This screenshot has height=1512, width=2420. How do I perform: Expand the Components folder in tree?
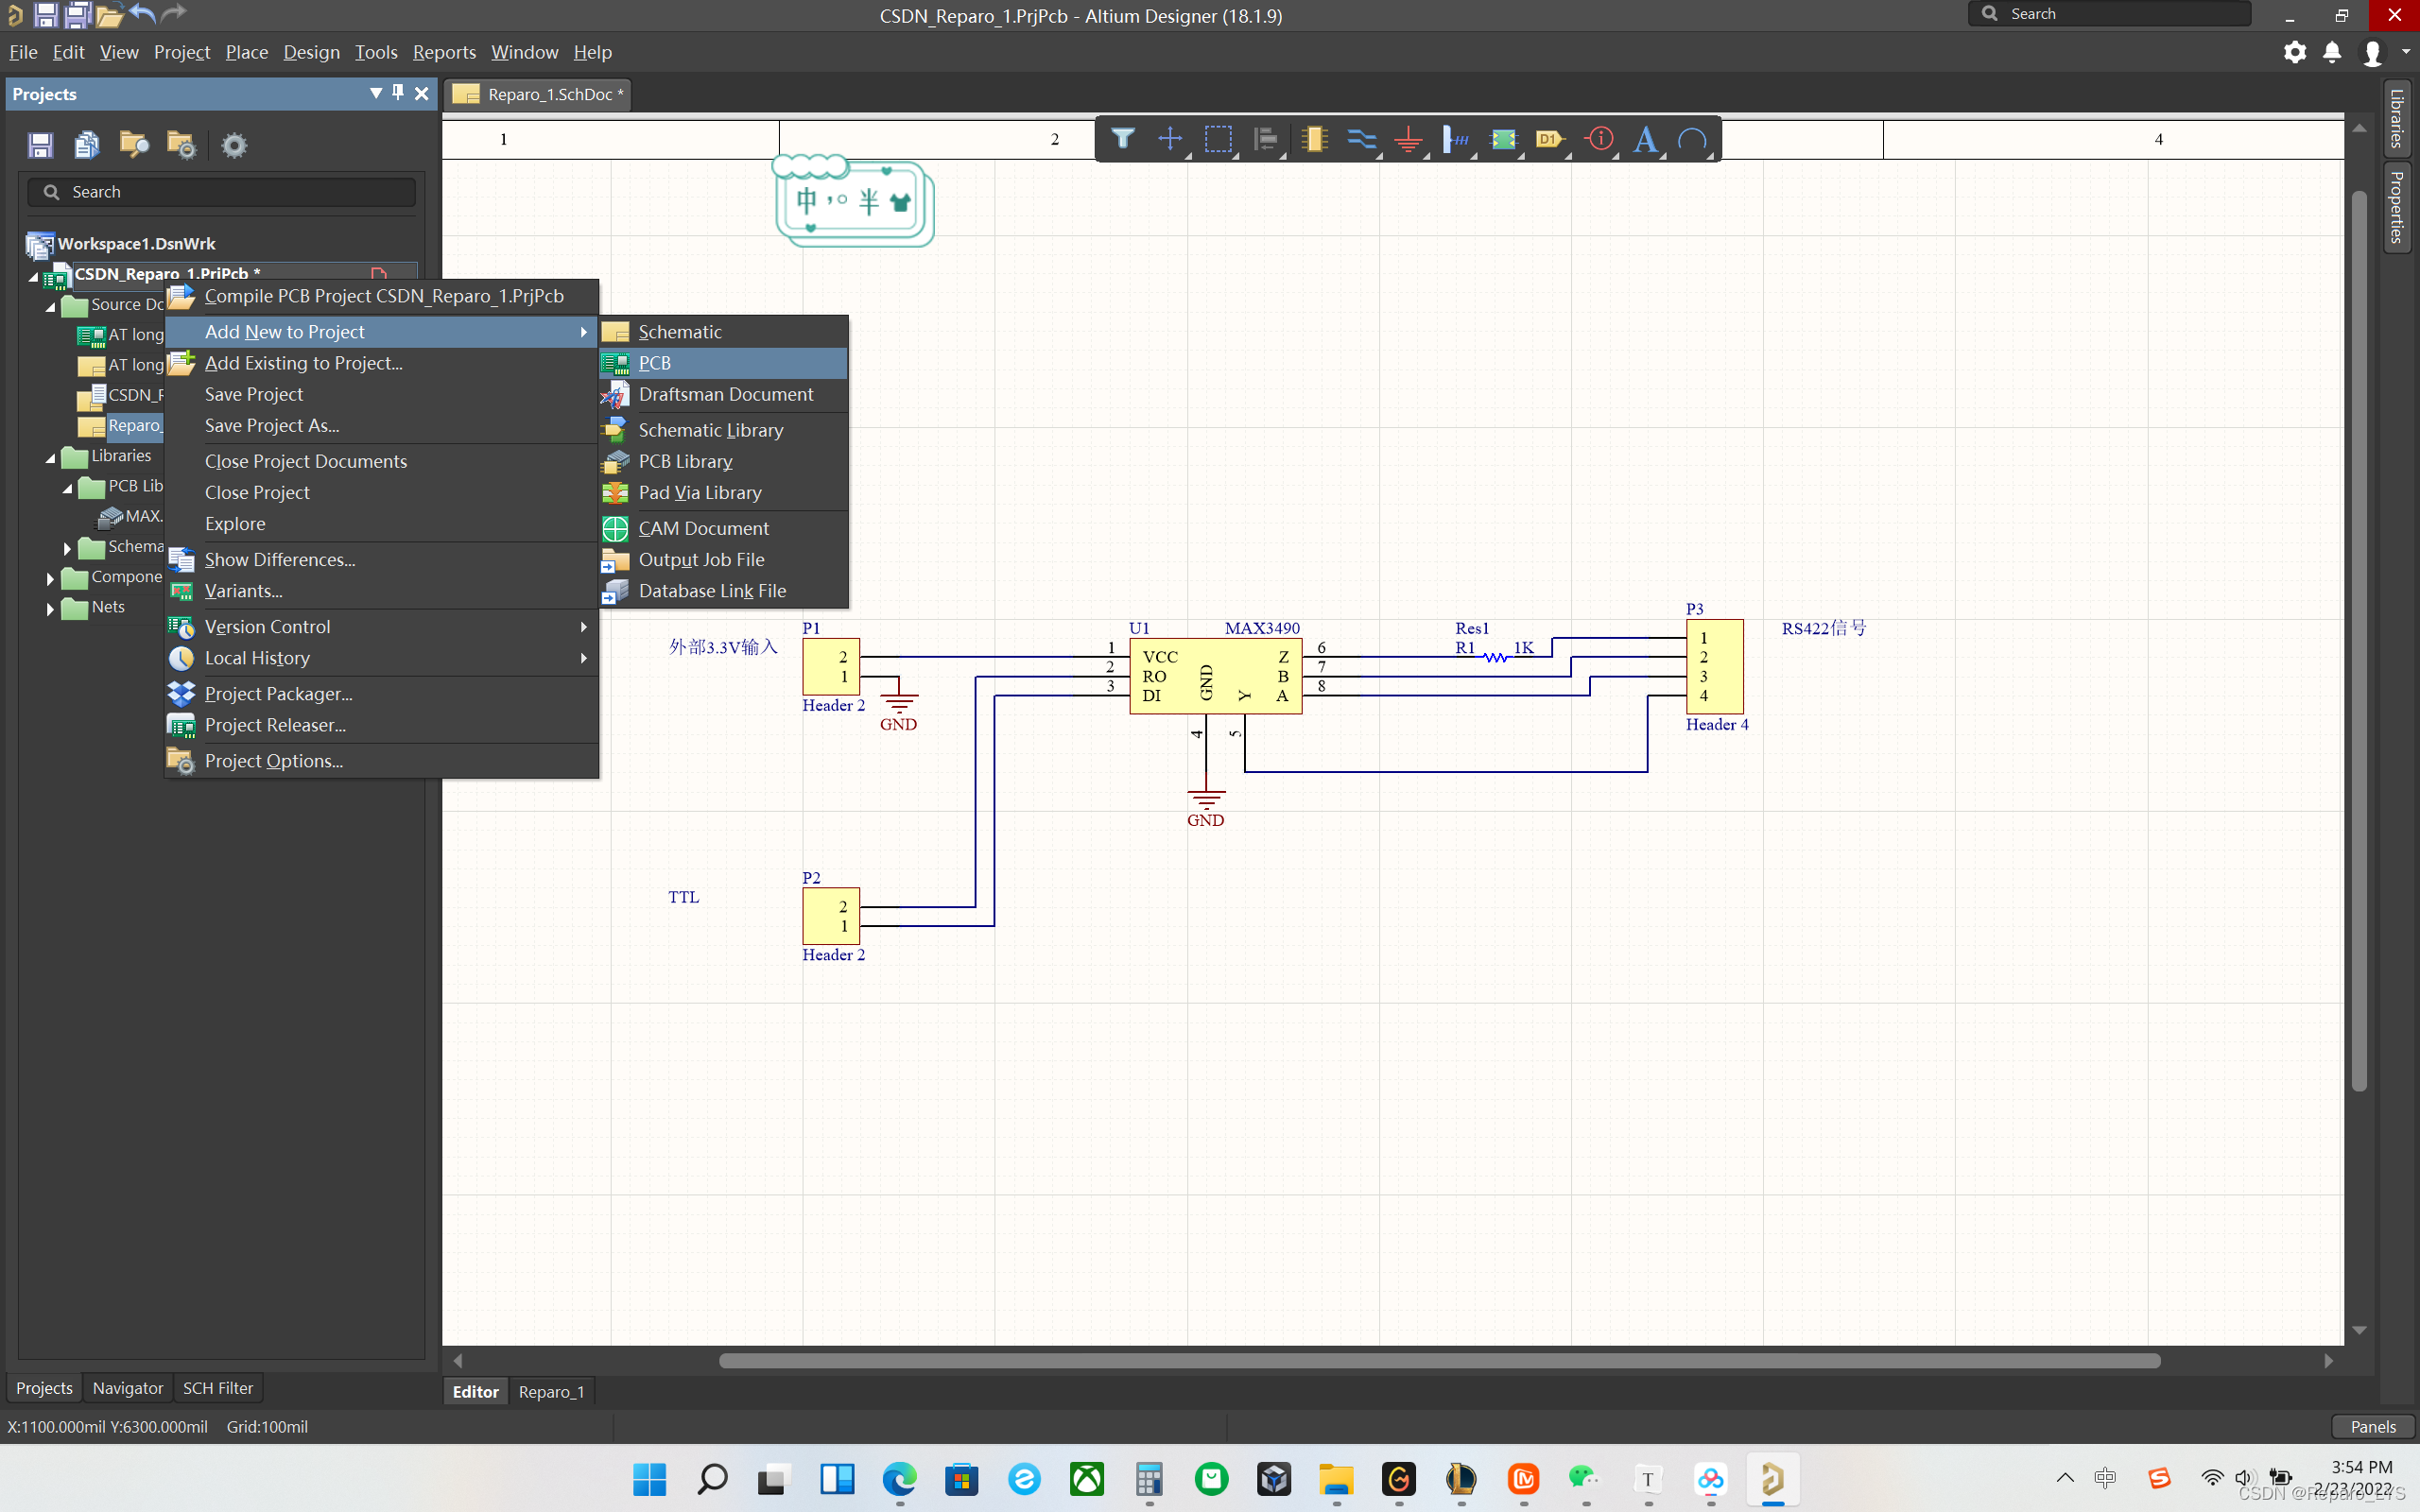tap(50, 578)
